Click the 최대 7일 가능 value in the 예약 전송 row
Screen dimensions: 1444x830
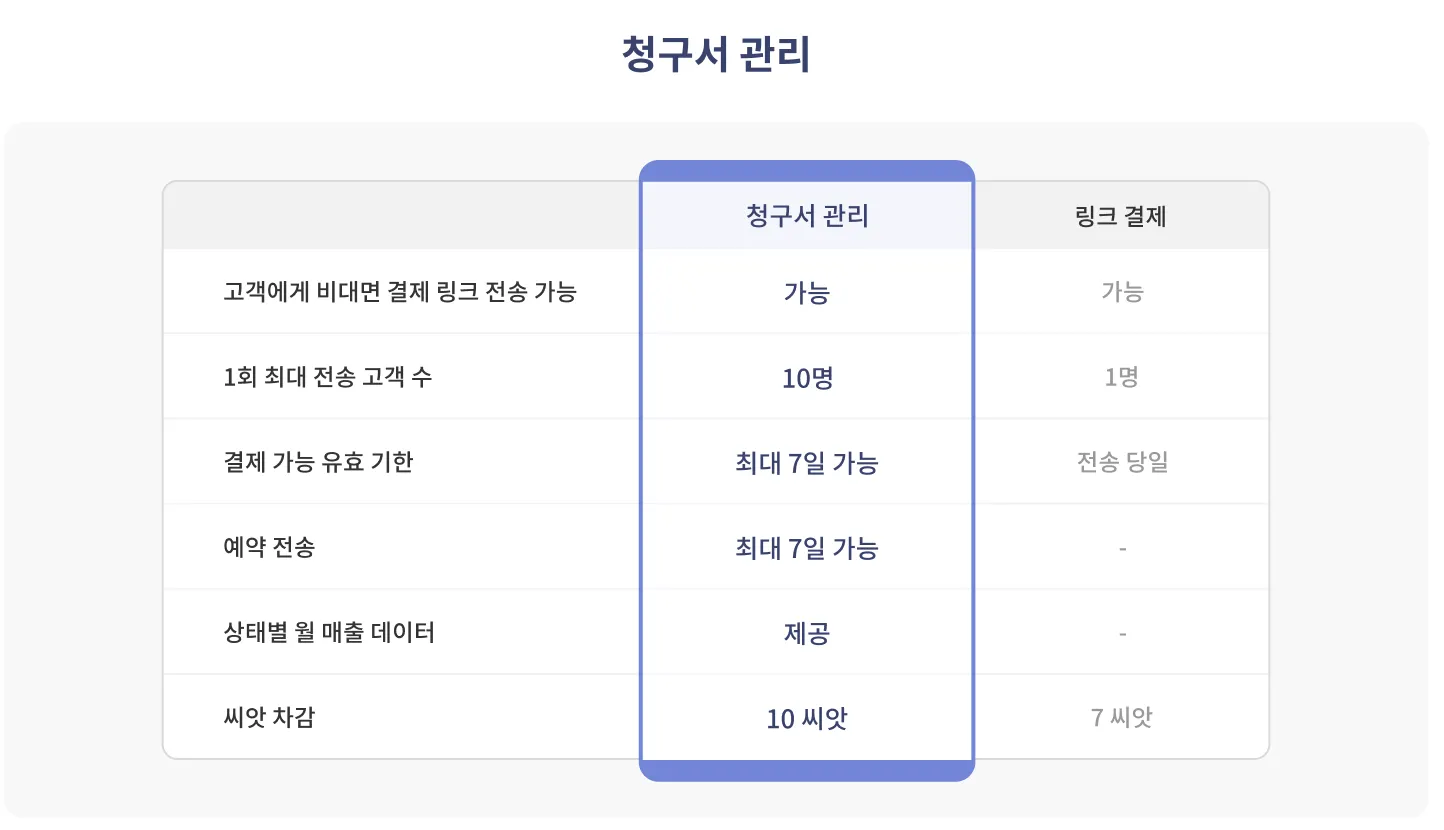tap(806, 549)
